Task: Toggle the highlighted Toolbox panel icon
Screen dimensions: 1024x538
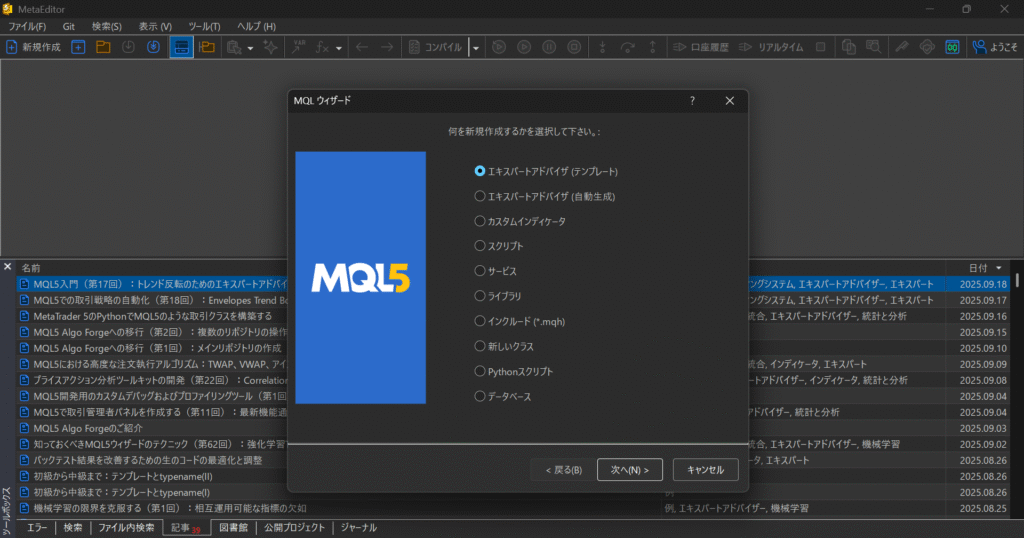Action: [x=182, y=47]
